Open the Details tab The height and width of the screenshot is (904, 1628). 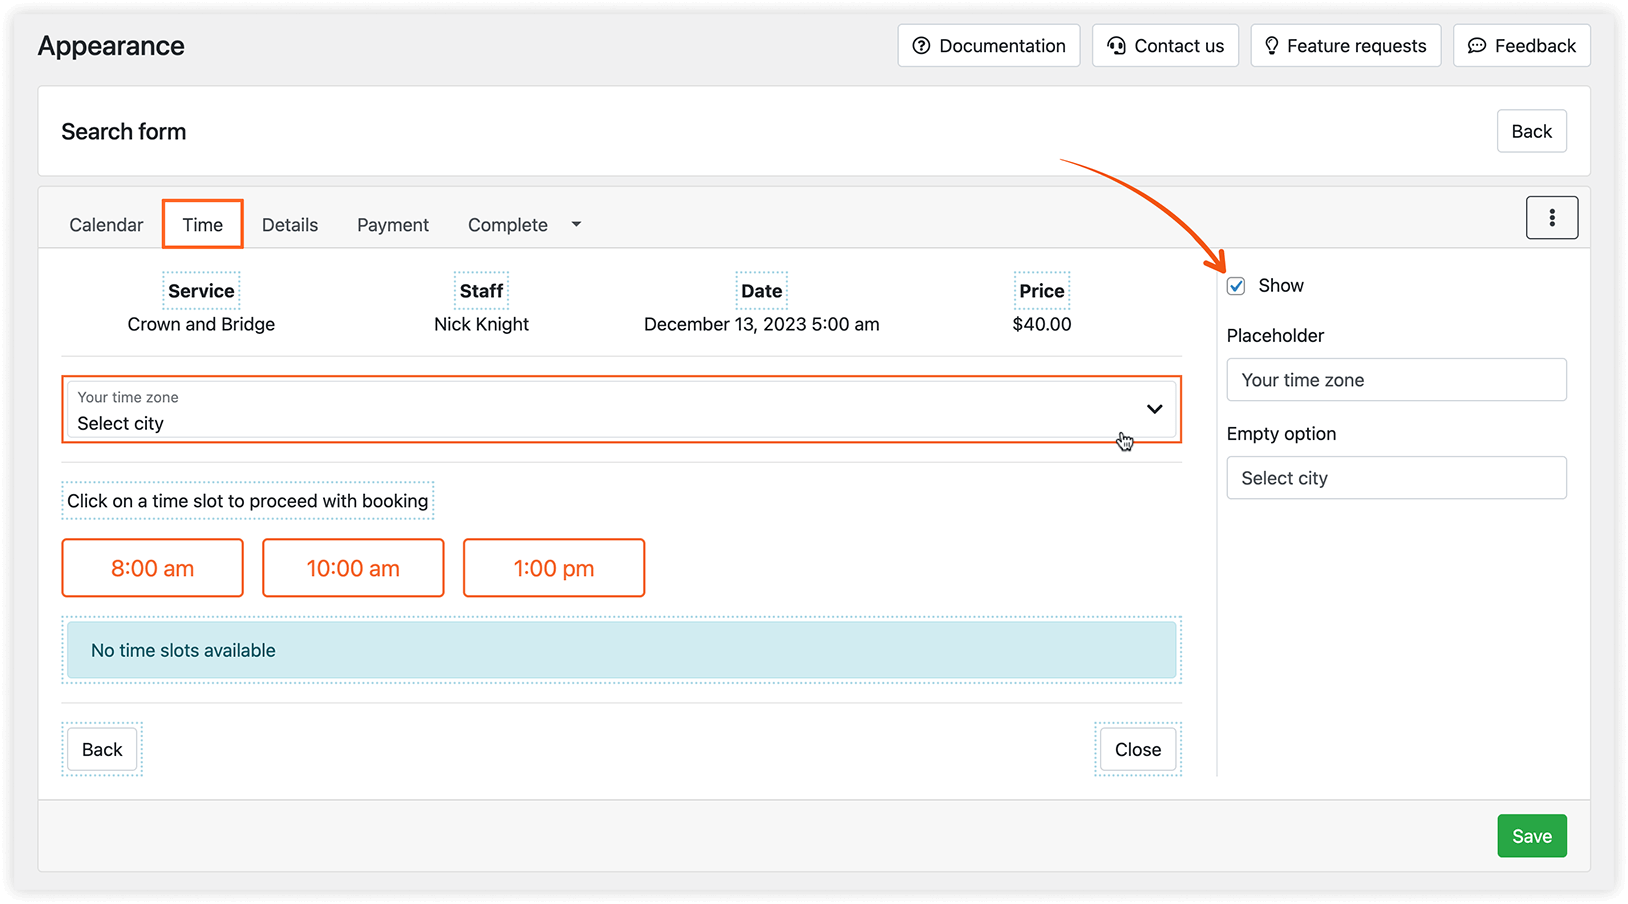coord(290,225)
